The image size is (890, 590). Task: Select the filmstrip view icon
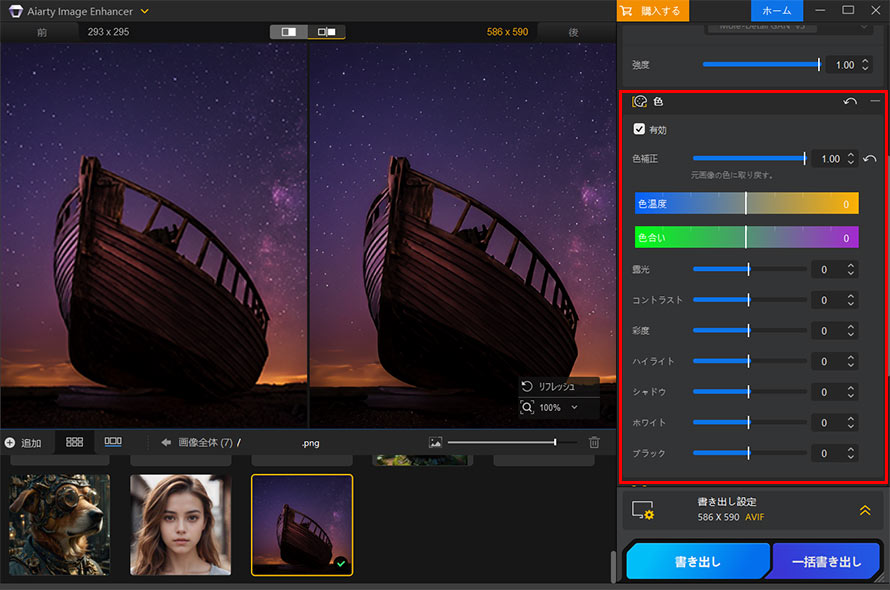(x=112, y=441)
